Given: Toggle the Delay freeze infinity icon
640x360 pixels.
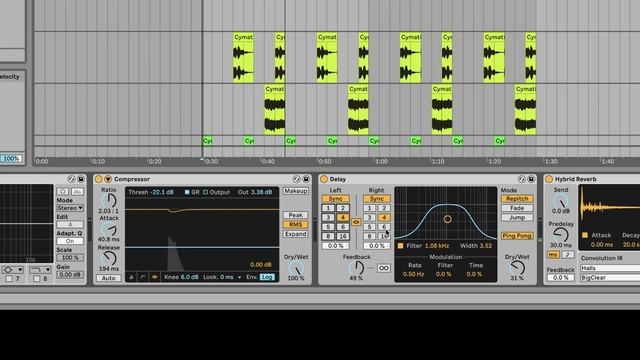Looking at the screenshot, I should 384,268.
